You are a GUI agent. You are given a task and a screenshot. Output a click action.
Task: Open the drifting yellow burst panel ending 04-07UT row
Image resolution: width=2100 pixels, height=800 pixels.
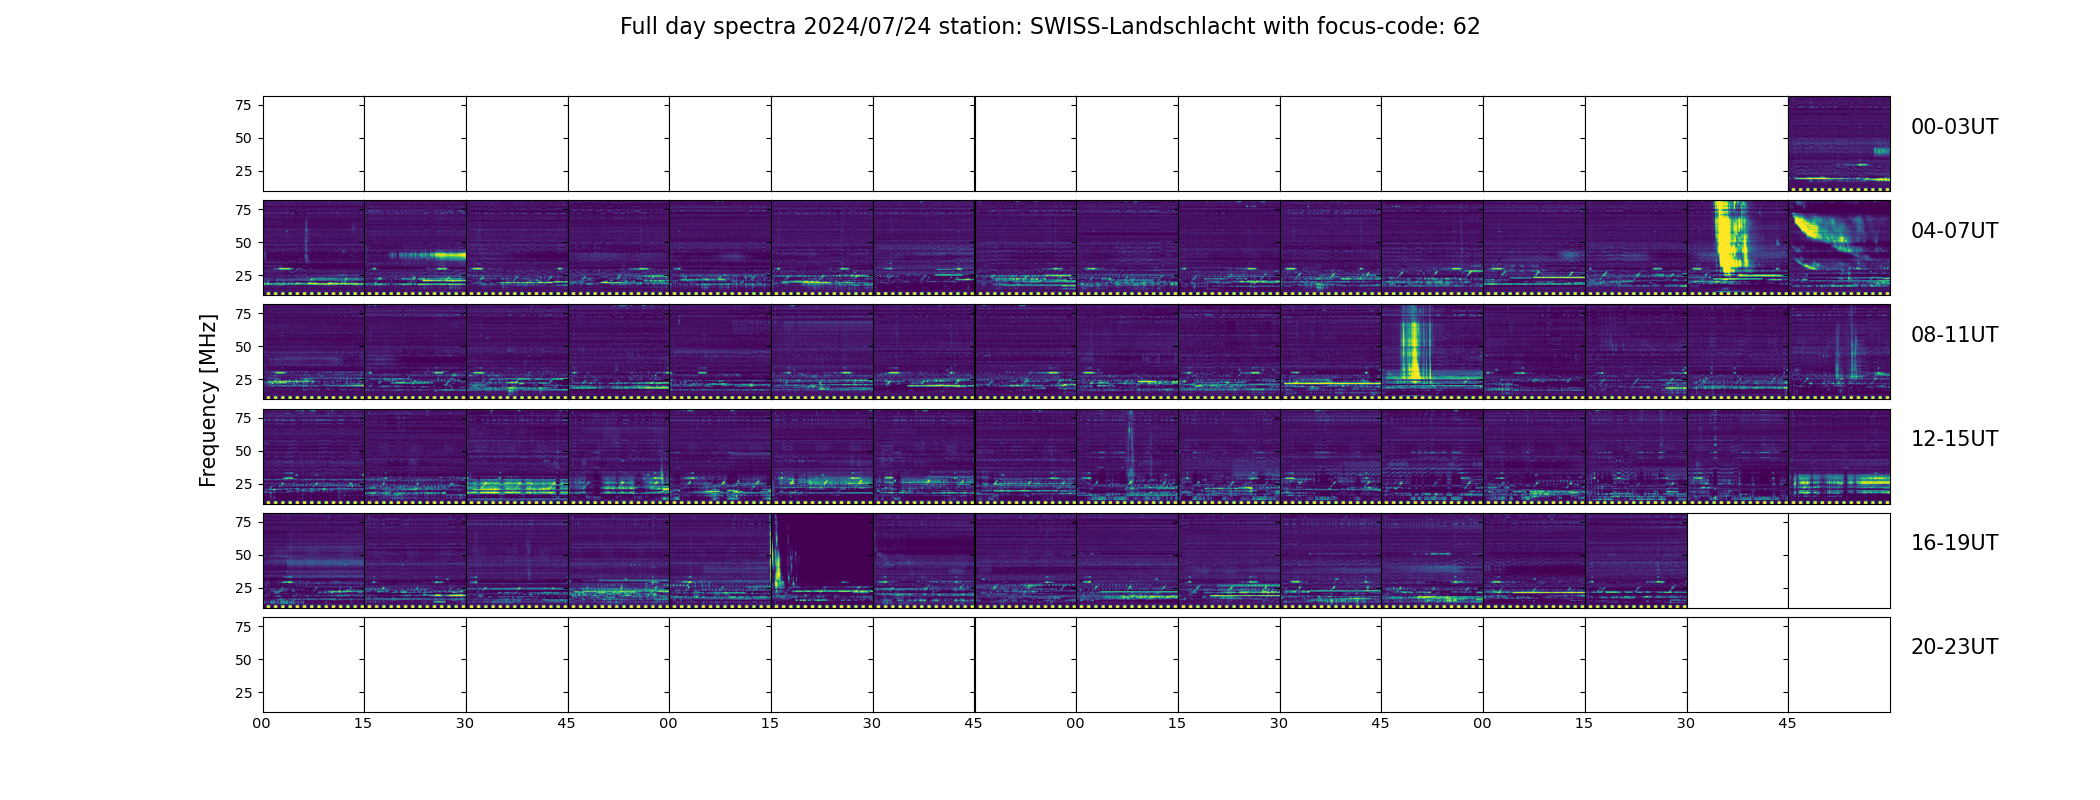point(1839,248)
